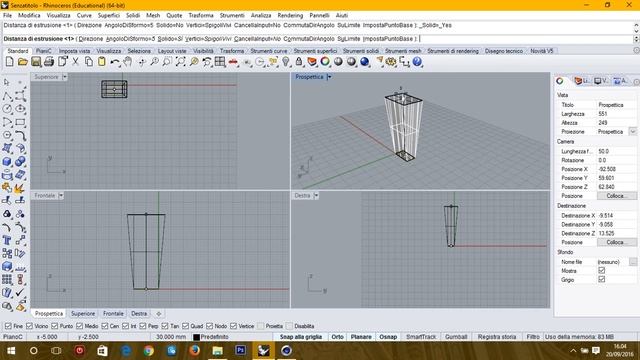
Task: Open the Solidi menu
Action: tap(133, 15)
